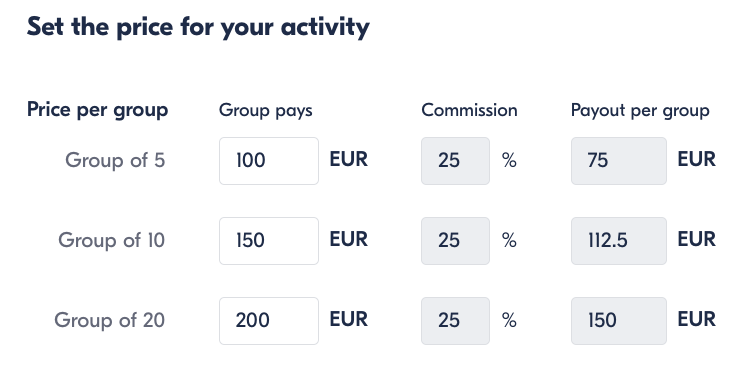Focus the Group of 20 price field showing 200

point(269,321)
